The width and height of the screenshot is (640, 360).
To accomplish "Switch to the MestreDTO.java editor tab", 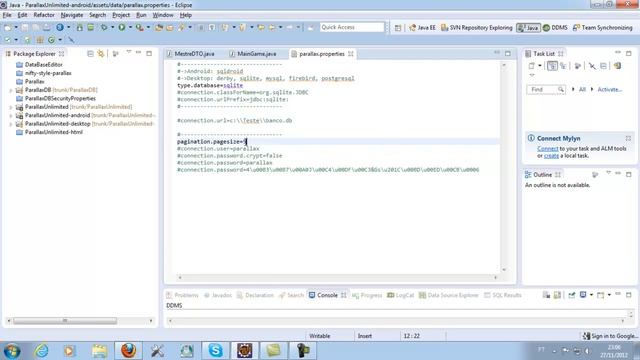I will (x=191, y=54).
